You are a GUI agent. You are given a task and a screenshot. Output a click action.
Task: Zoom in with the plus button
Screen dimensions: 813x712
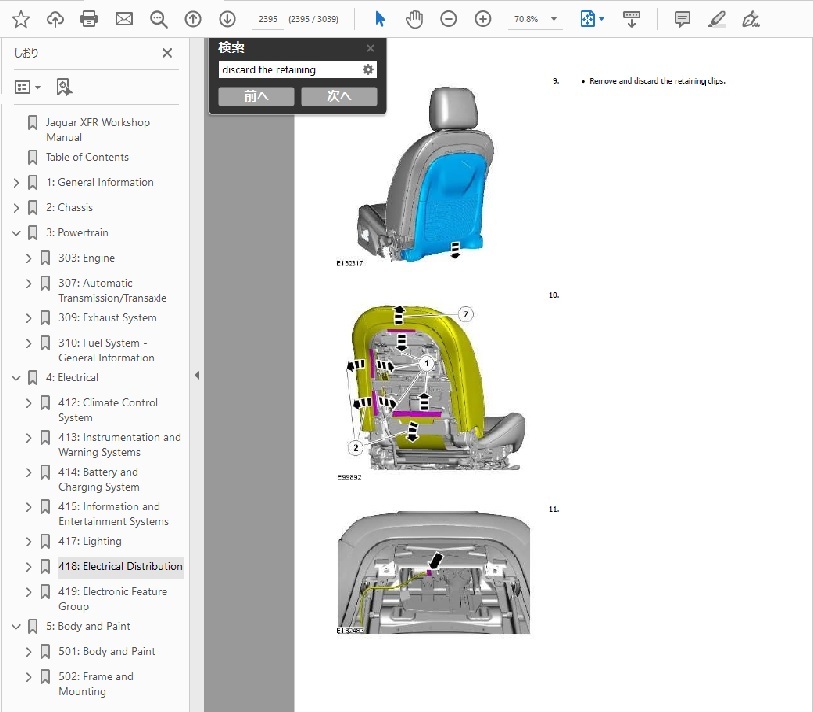(483, 19)
